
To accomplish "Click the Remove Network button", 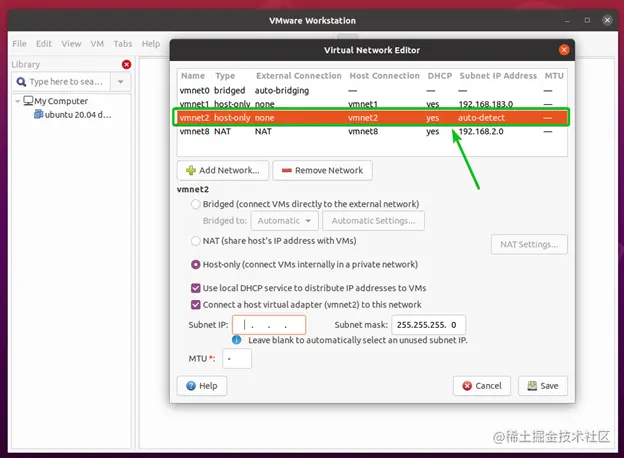I will point(322,170).
